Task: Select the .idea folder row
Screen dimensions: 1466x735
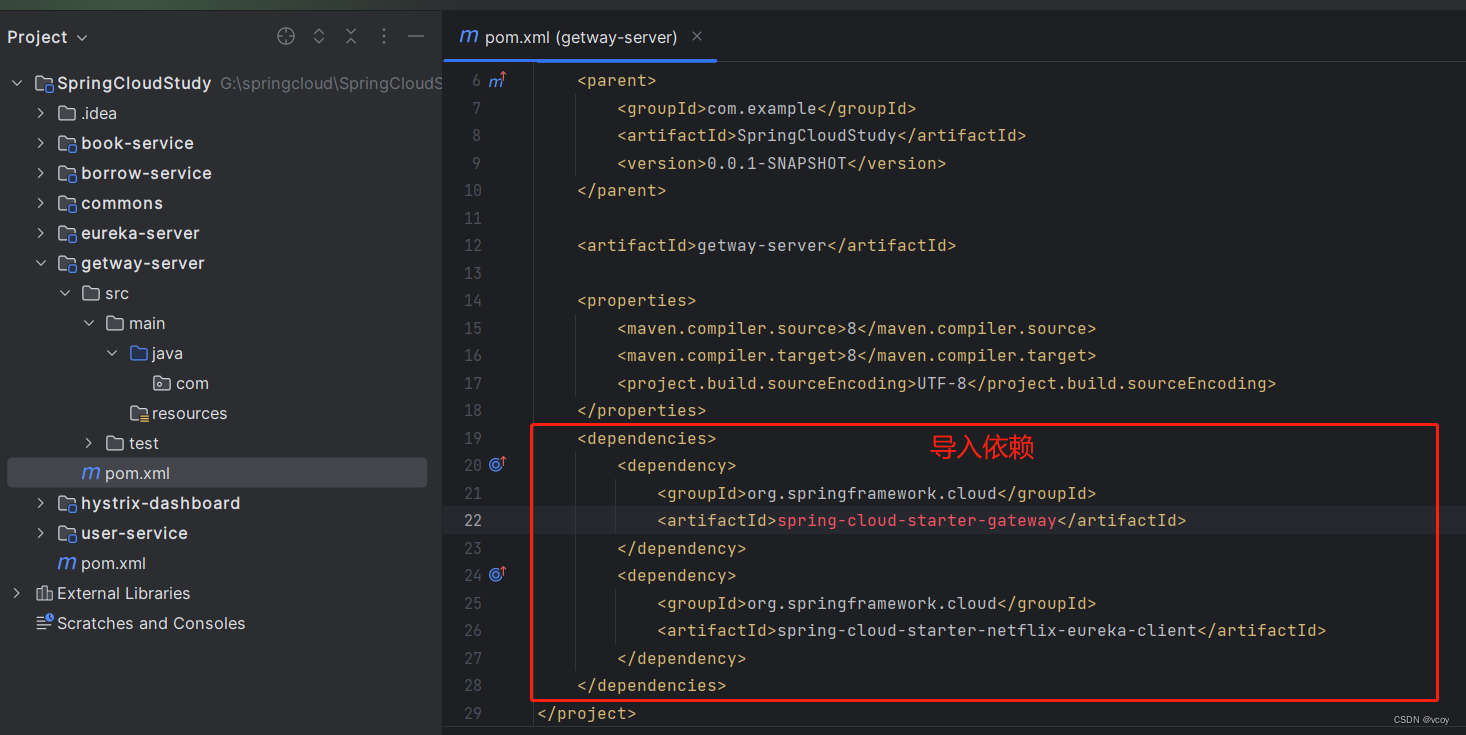Action: (x=99, y=113)
